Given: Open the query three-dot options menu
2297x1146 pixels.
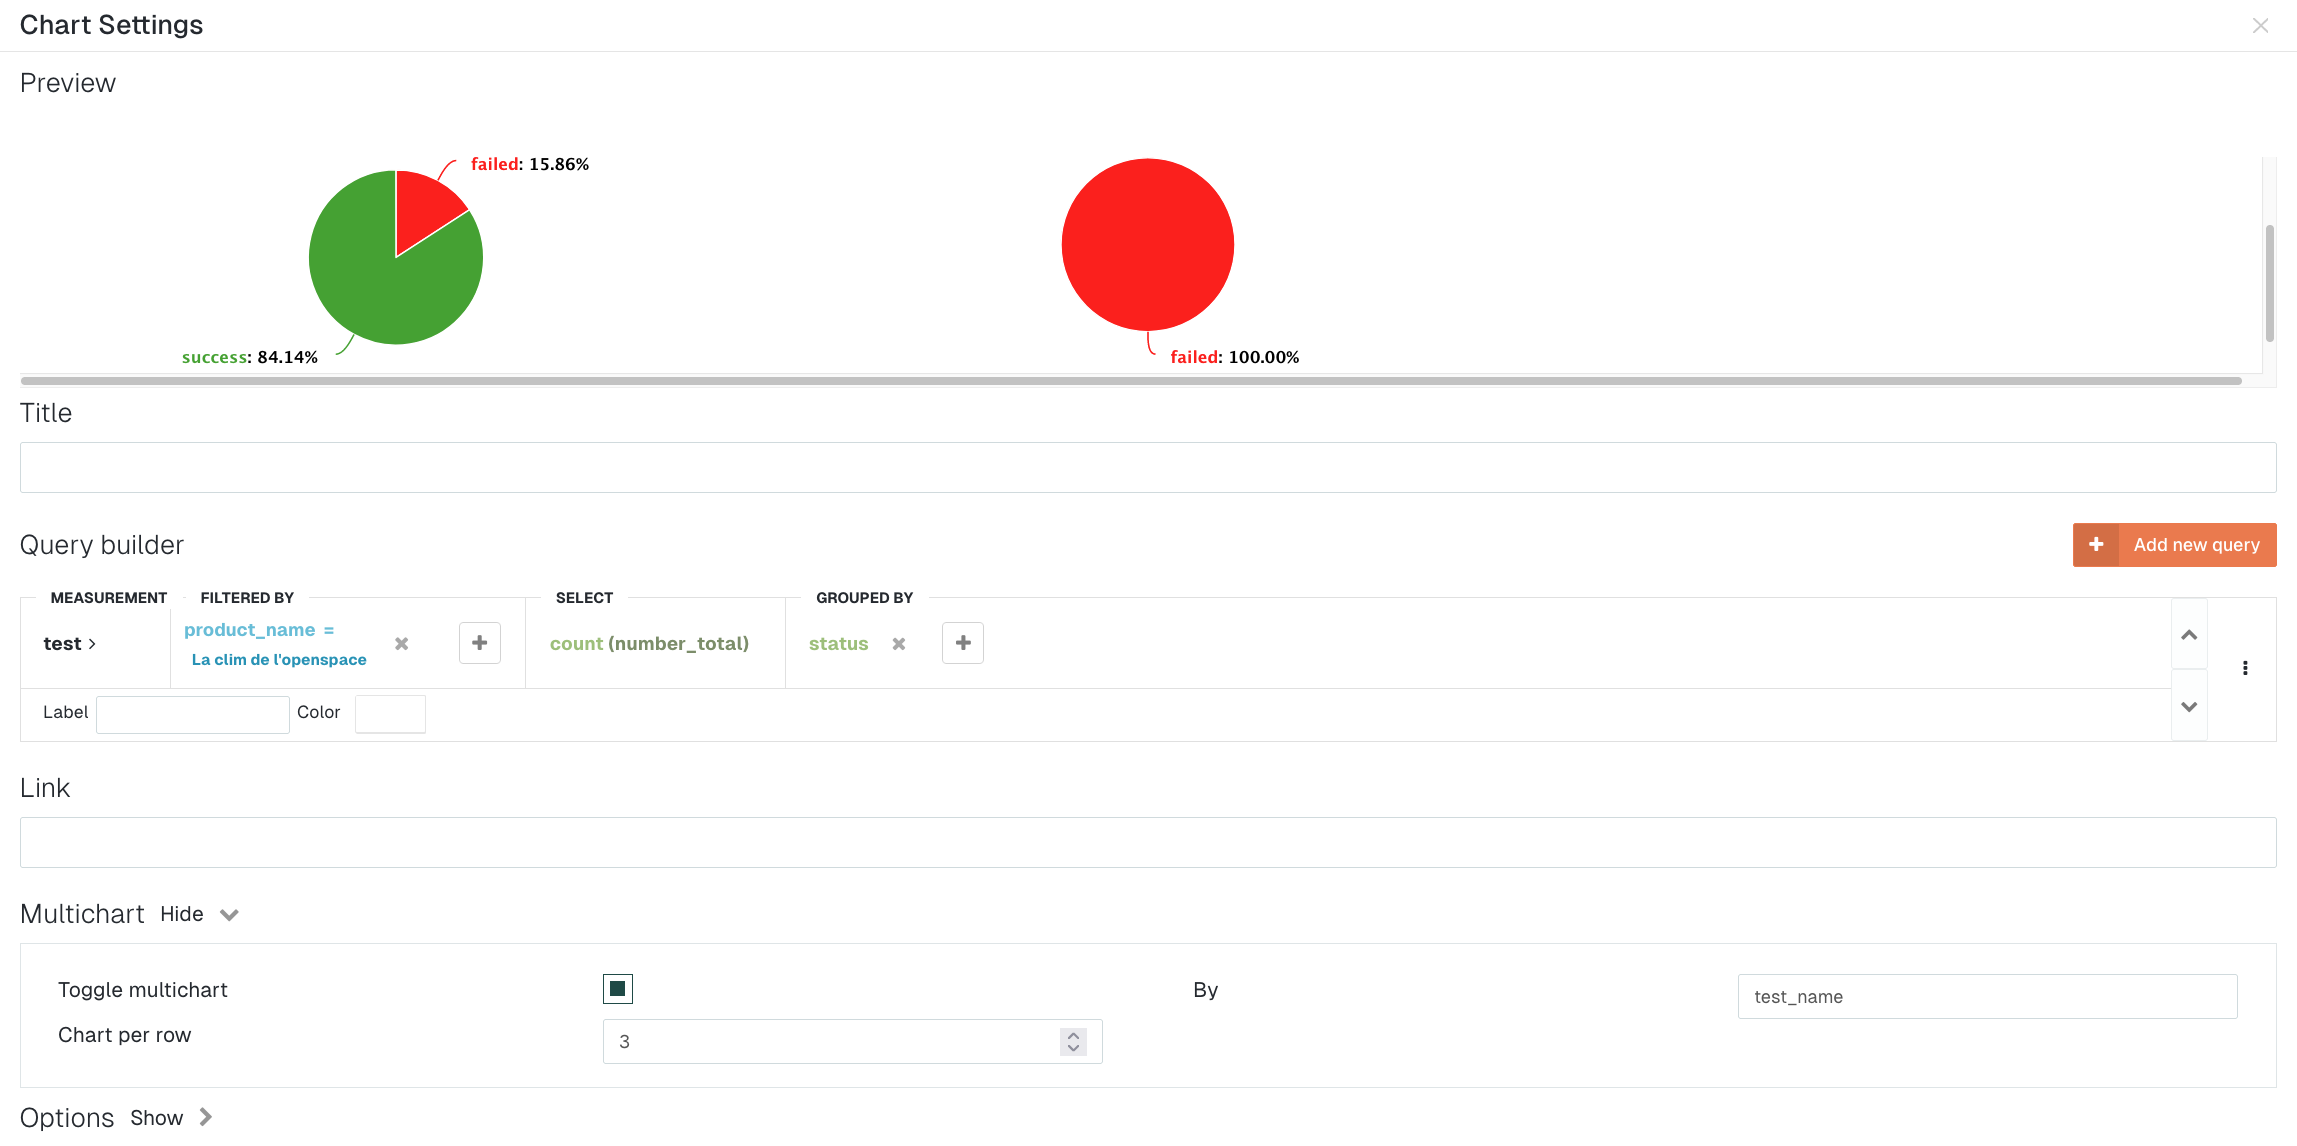Looking at the screenshot, I should coord(2245,668).
